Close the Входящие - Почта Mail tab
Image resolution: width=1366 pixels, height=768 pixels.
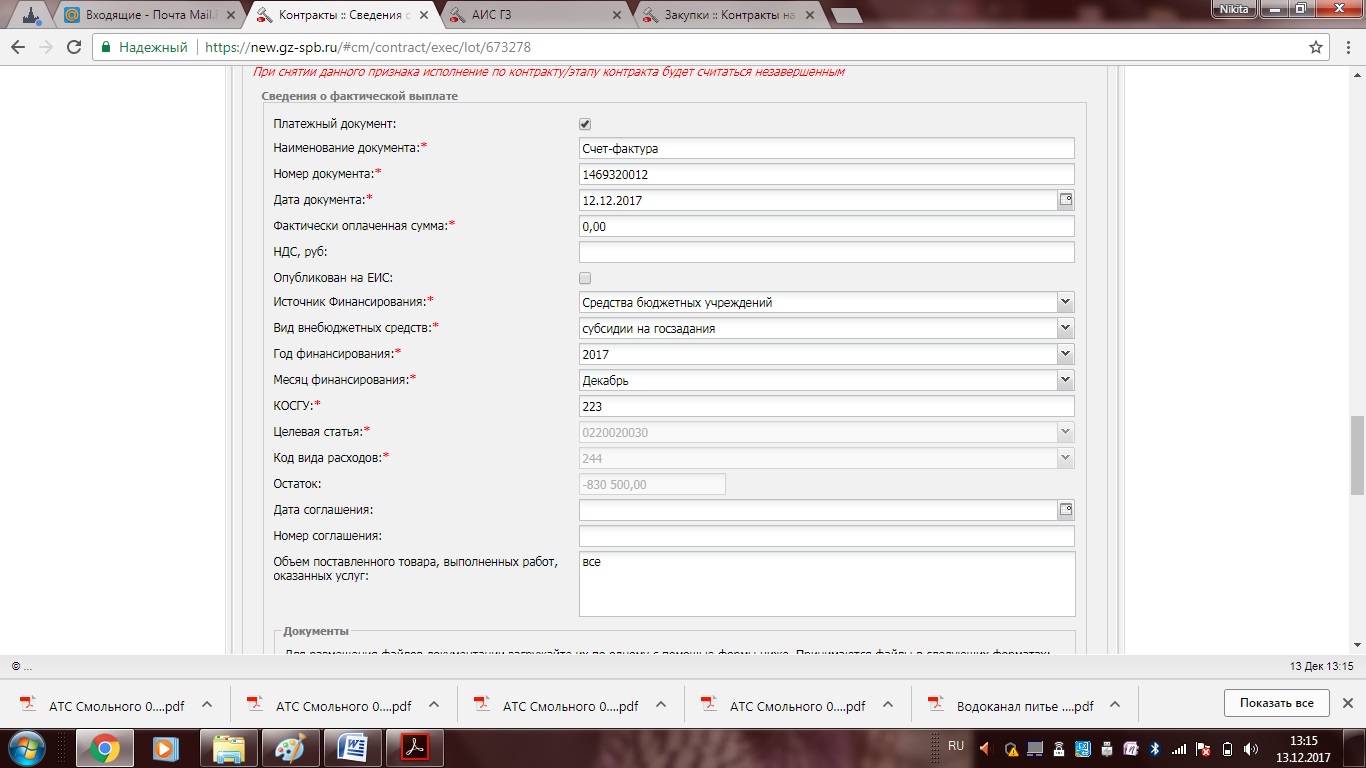(233, 15)
